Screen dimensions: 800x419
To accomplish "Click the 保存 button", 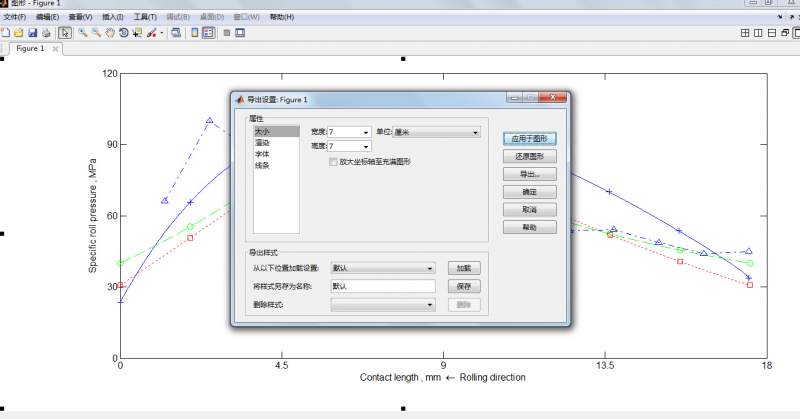I will click(x=464, y=286).
